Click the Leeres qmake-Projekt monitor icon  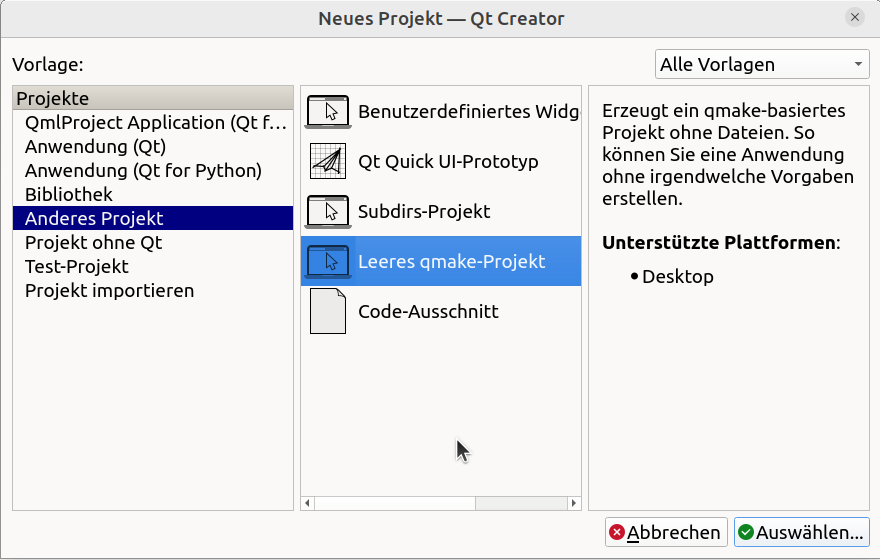(x=328, y=261)
